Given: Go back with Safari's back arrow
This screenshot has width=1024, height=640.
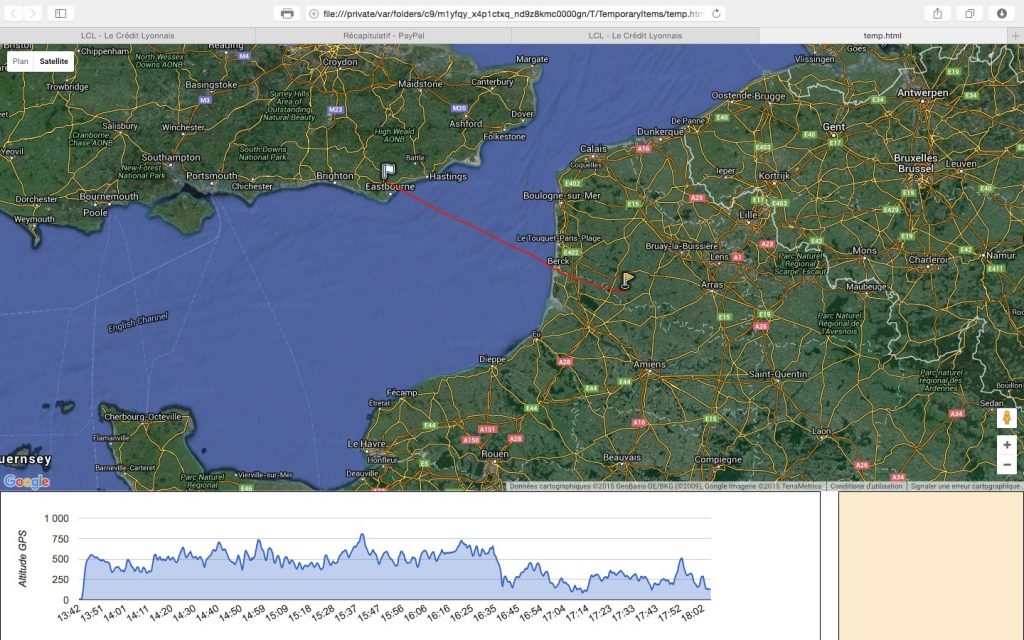Looking at the screenshot, I should pos(13,13).
